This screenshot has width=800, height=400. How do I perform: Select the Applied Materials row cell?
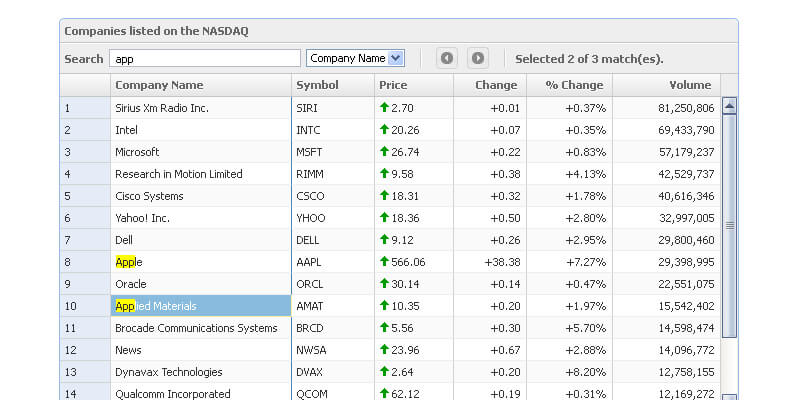[200, 306]
